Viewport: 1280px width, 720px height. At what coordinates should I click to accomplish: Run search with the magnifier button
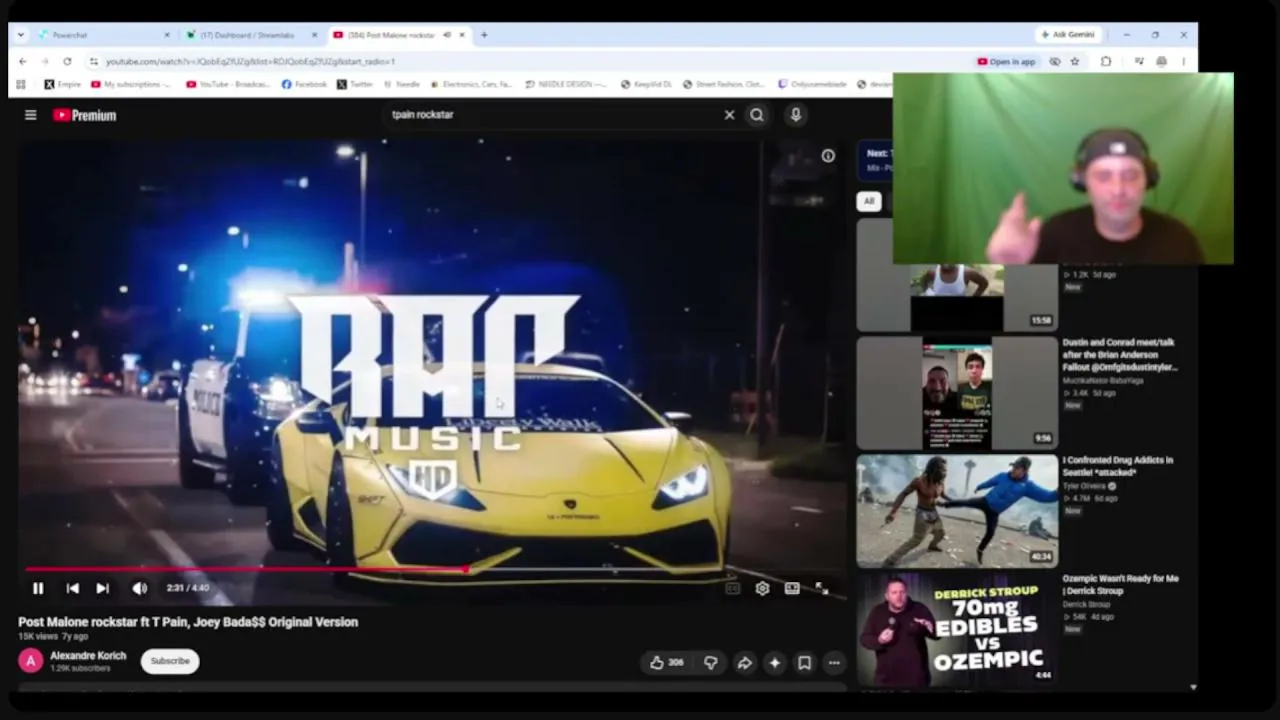click(757, 115)
